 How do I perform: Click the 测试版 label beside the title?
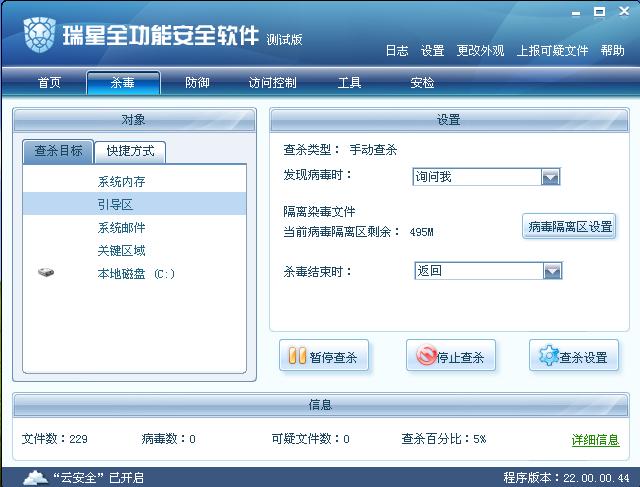tap(284, 40)
